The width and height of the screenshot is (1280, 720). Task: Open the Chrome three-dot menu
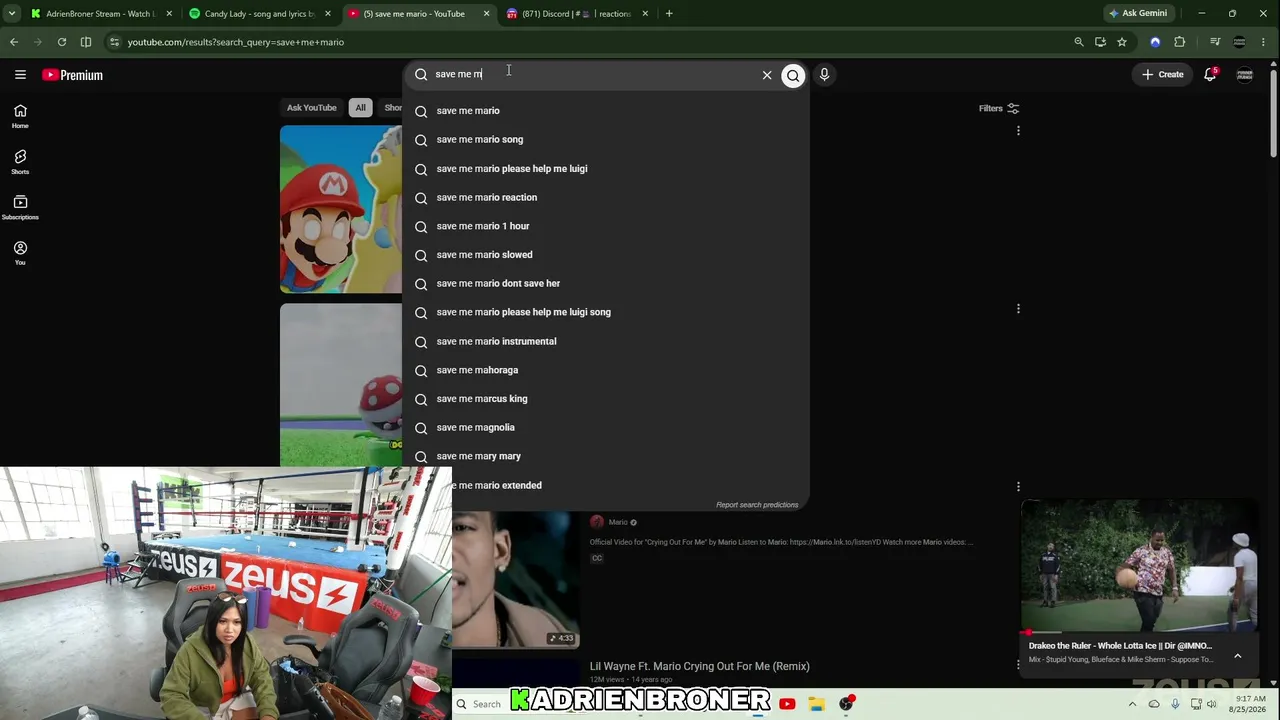[x=1265, y=42]
